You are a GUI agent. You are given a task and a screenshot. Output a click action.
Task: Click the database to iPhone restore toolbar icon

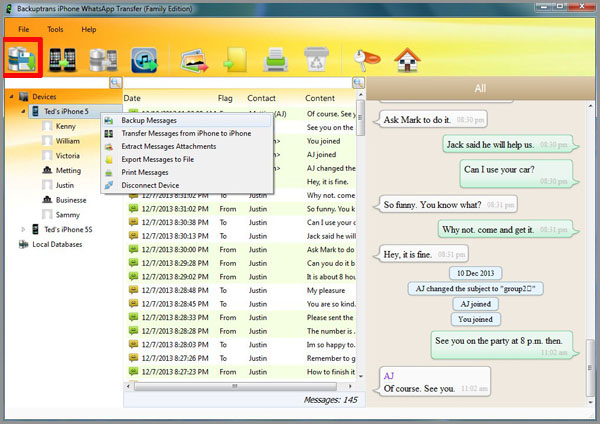103,60
